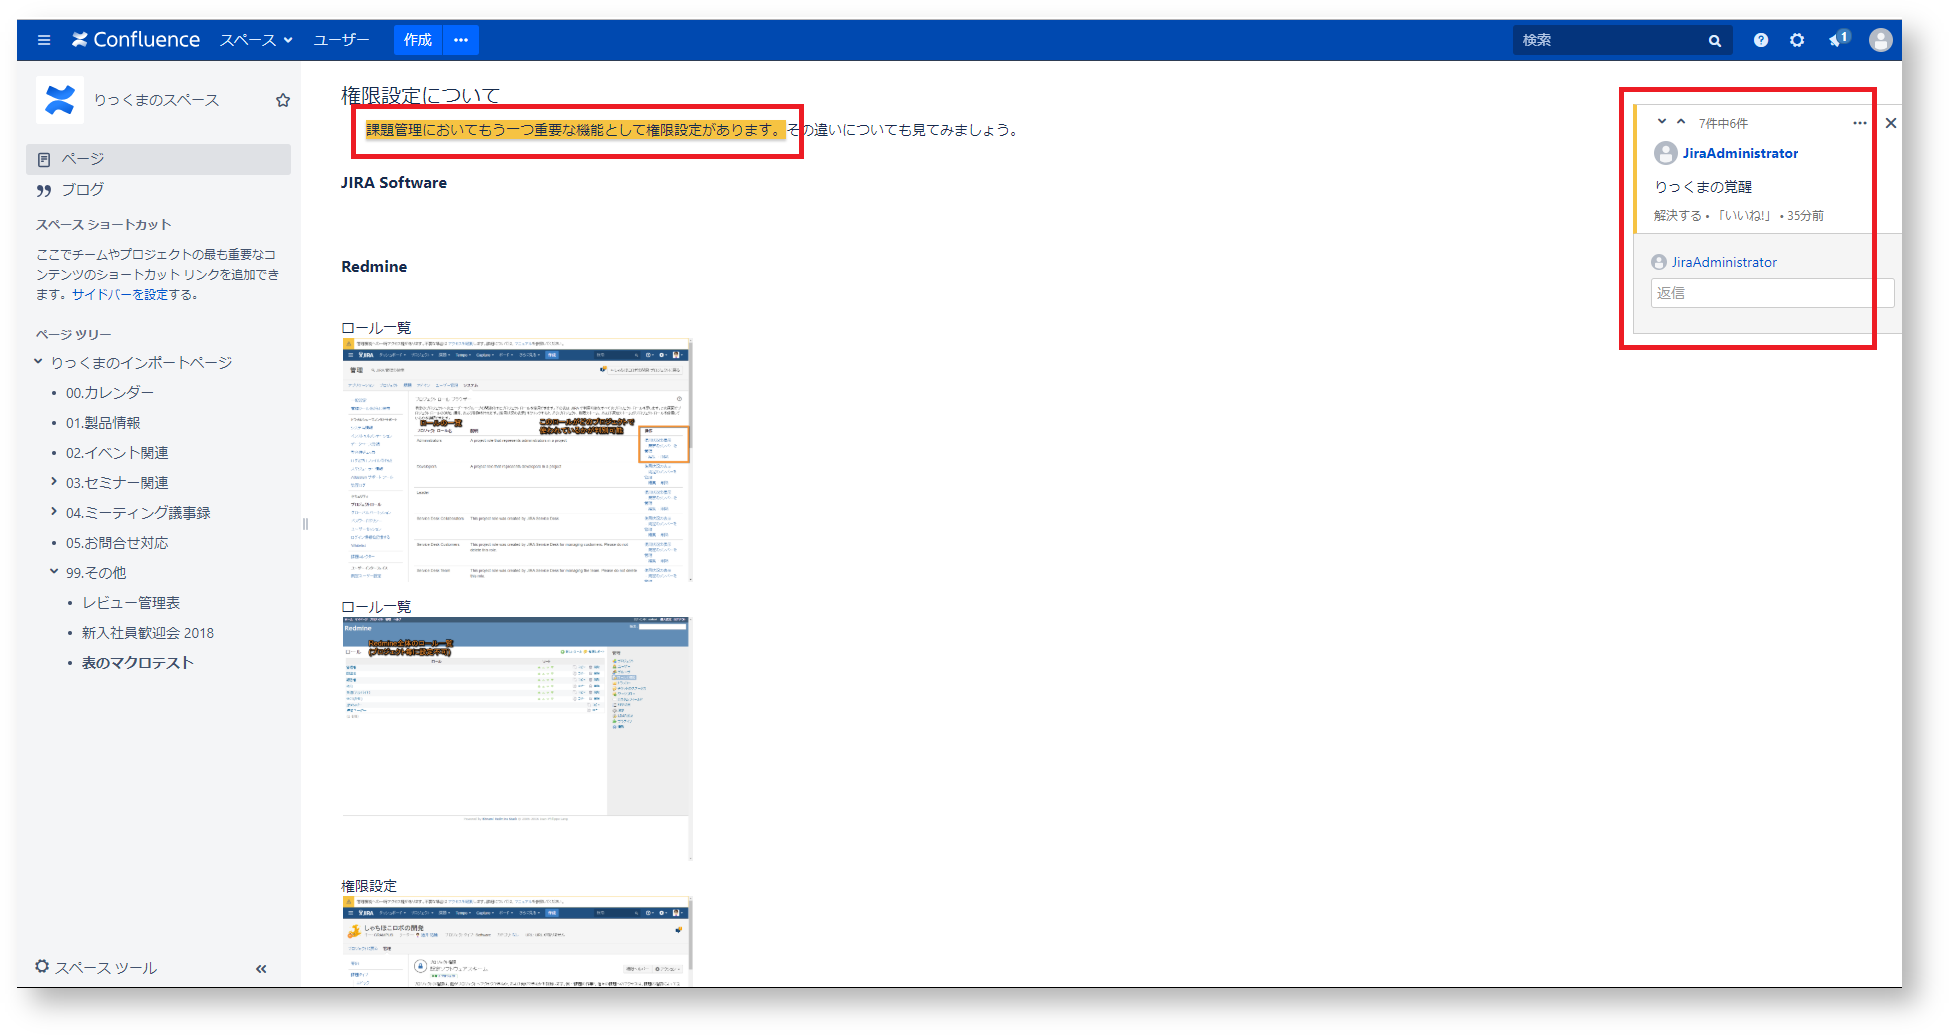Image resolution: width=1950 pixels, height=1036 pixels.
Task: Click 「いいね!」 on the comment
Action: (x=1745, y=216)
